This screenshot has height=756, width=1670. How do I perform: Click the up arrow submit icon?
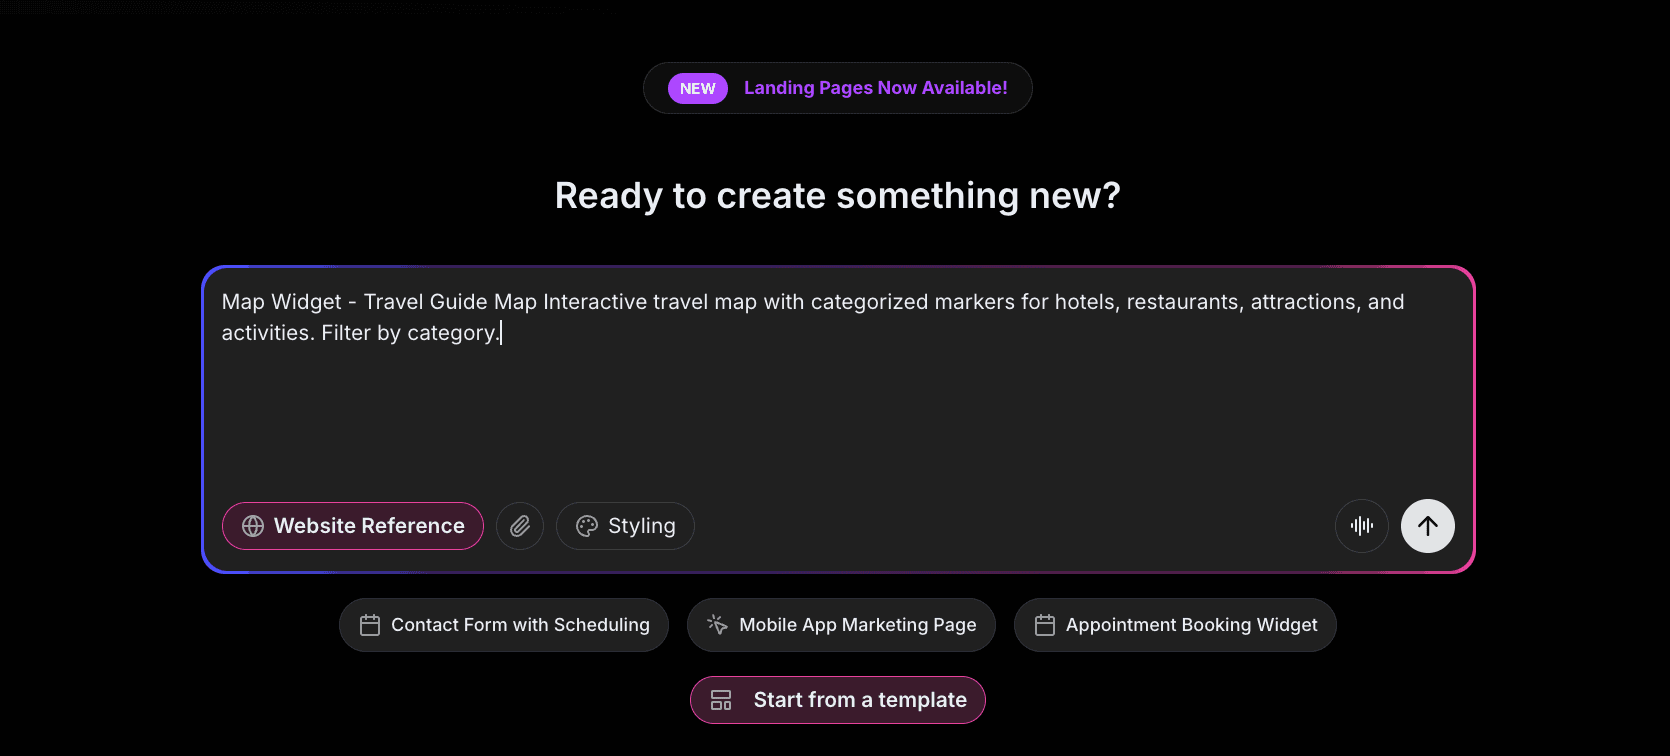pyautogui.click(x=1427, y=525)
